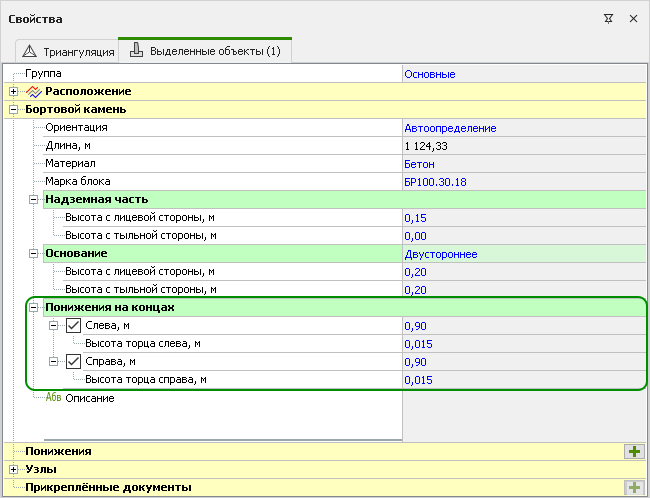This screenshot has height=498, width=650.
Task: Open the Материал value Бетон
Action: (420, 164)
